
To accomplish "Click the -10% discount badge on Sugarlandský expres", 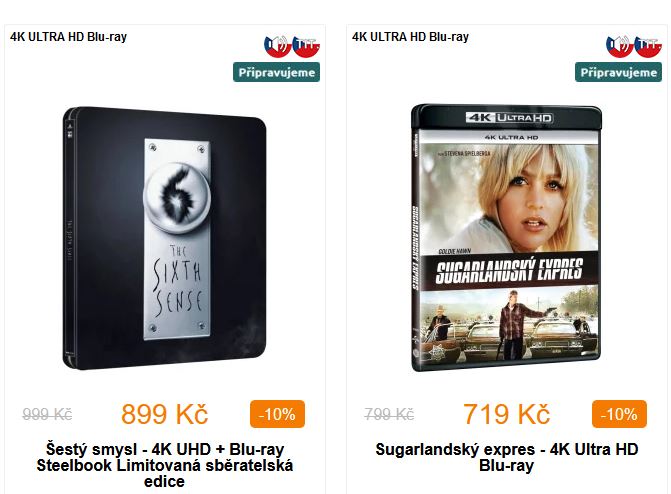I will point(619,414).
